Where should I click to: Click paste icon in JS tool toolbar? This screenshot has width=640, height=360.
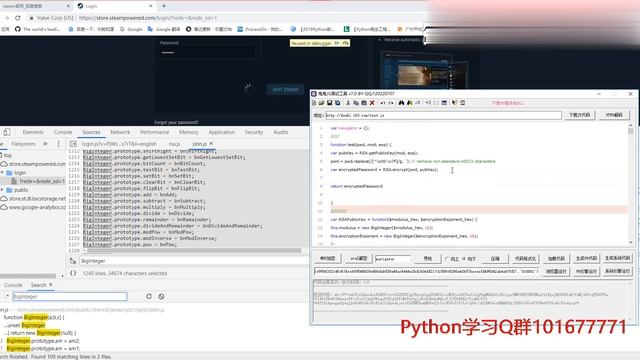pos(364,103)
